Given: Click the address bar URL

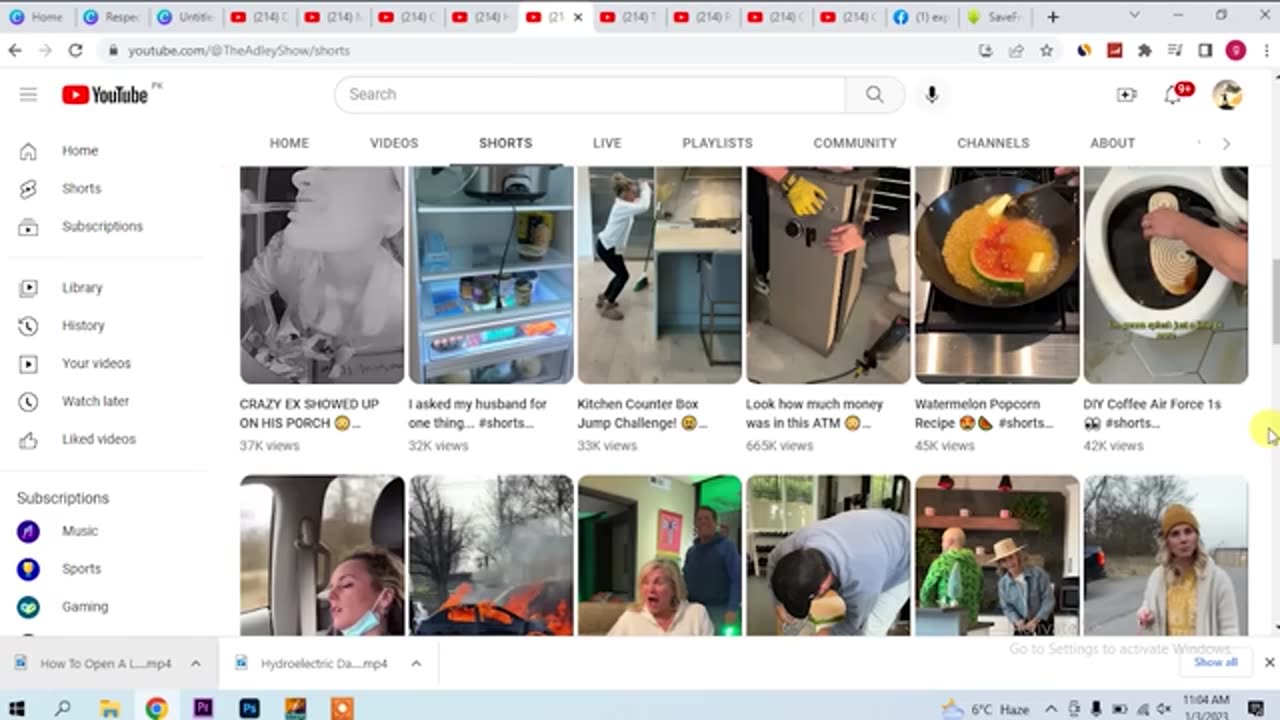Looking at the screenshot, I should click(x=239, y=50).
